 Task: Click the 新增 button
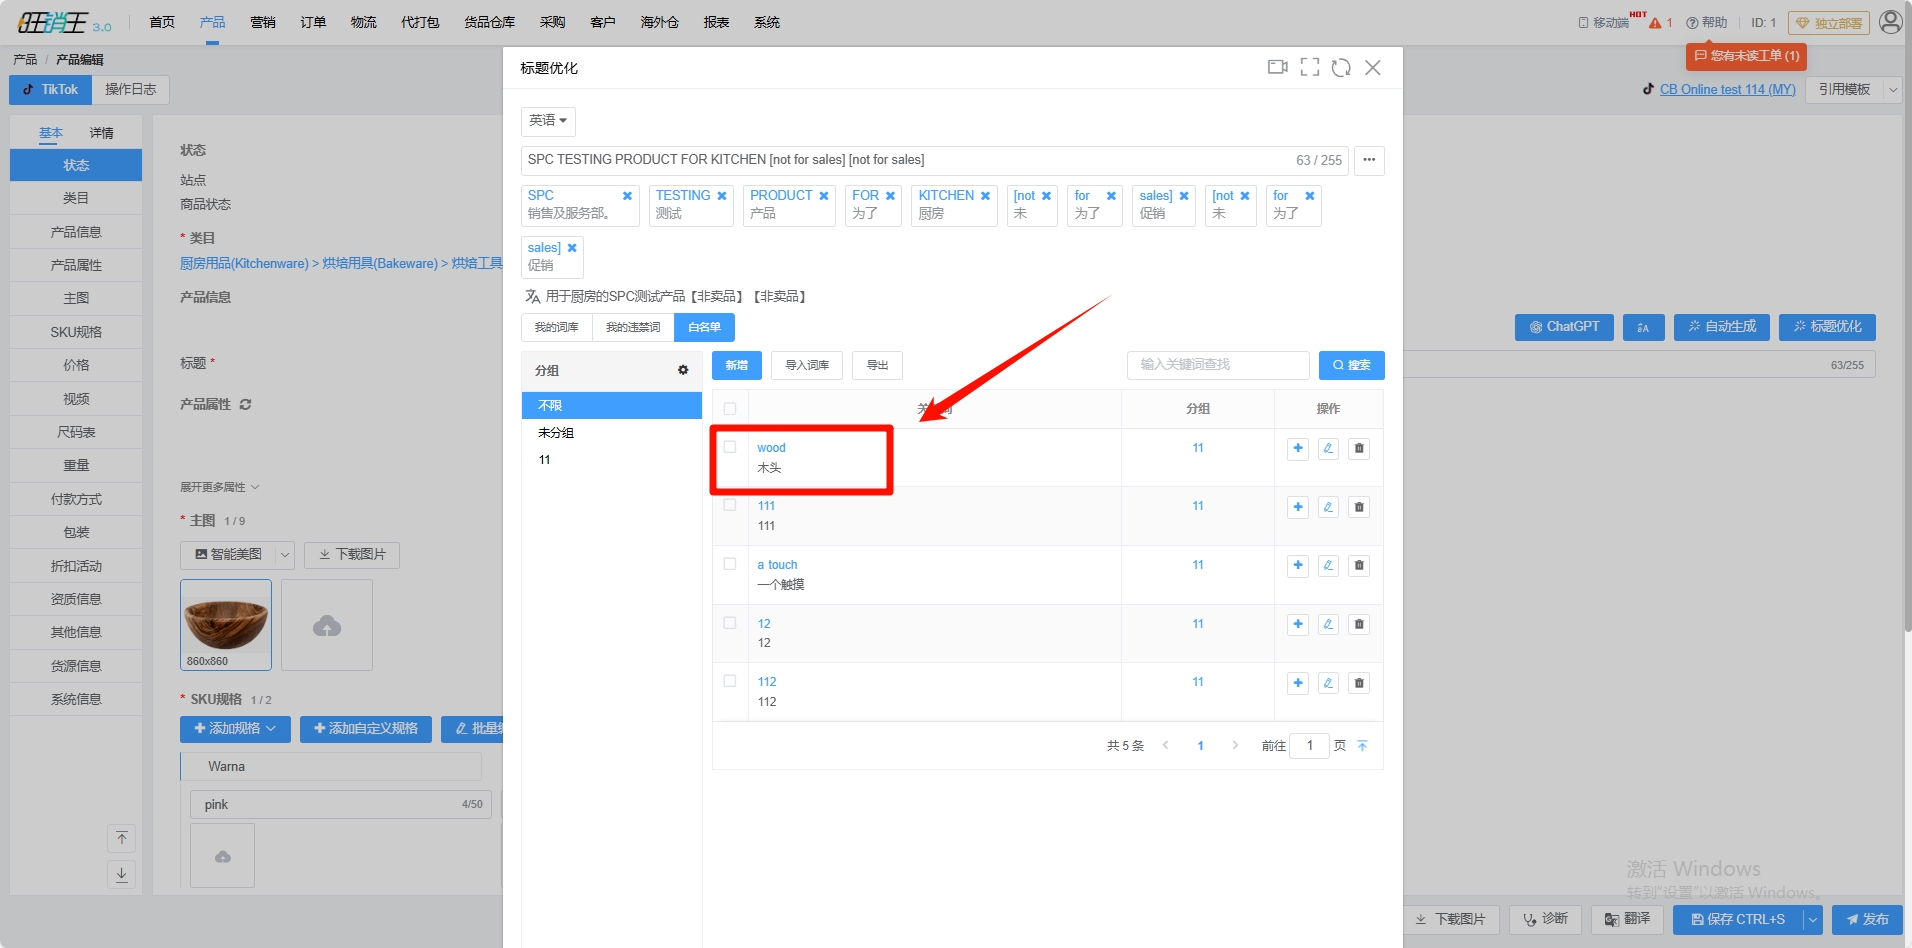[x=736, y=366]
